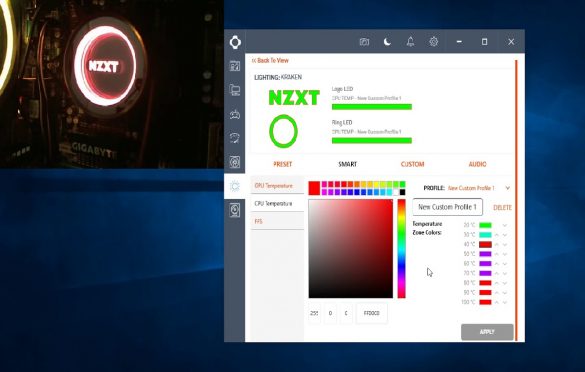
Task: Switch to the AUDIO lighting tab
Action: coord(477,164)
